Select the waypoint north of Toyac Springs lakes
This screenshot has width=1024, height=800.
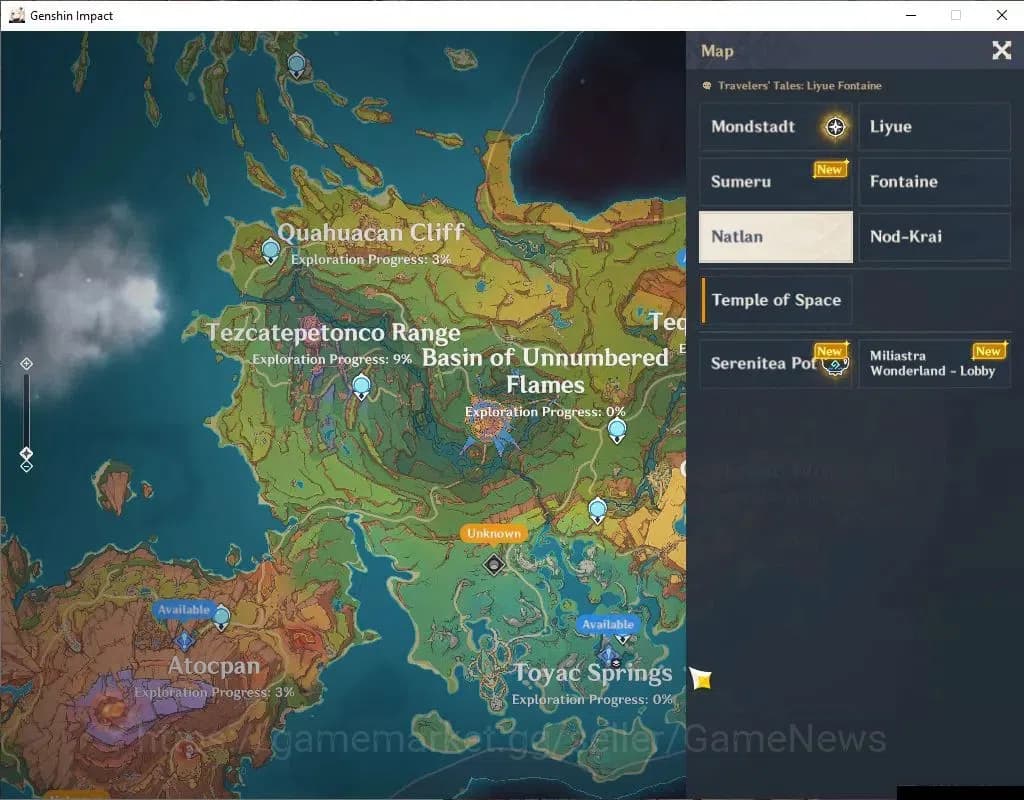(x=598, y=510)
